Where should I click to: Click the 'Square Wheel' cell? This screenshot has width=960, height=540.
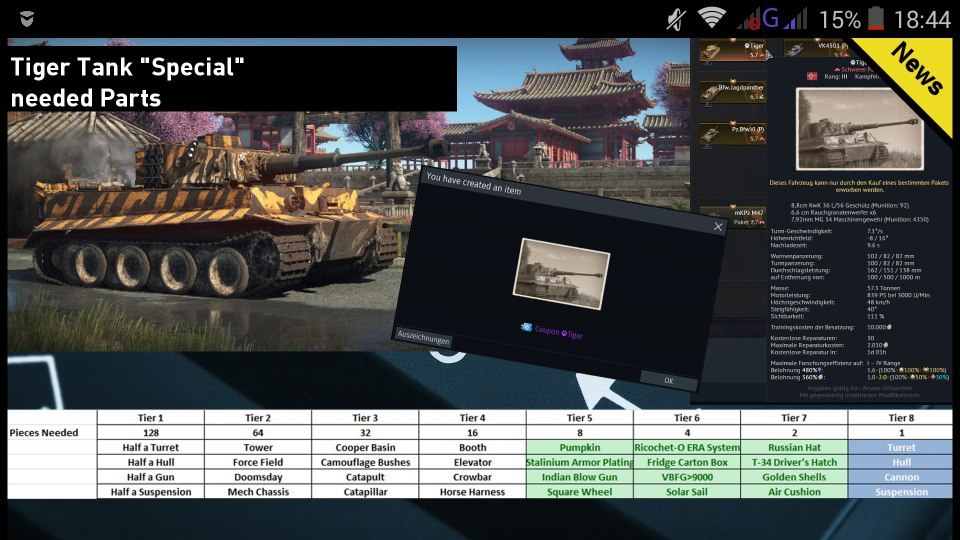pyautogui.click(x=579, y=492)
